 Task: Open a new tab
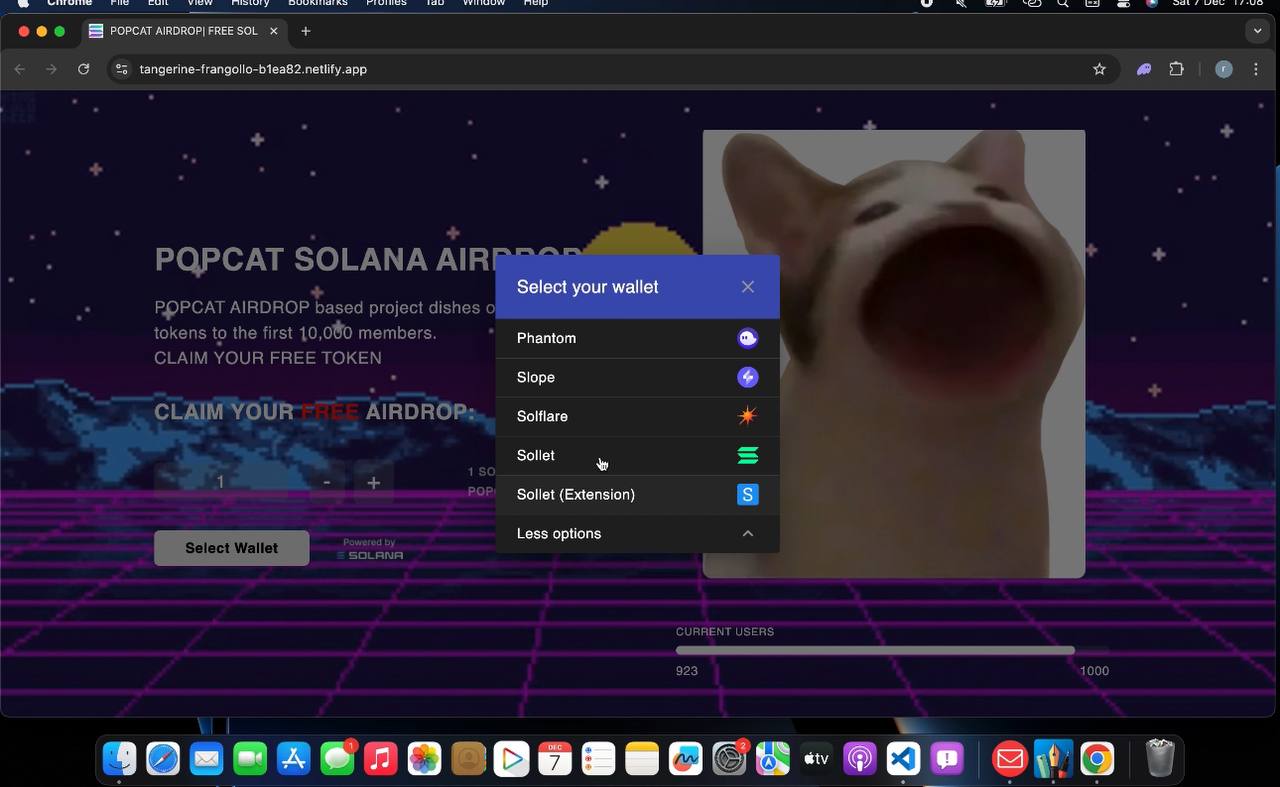click(306, 31)
